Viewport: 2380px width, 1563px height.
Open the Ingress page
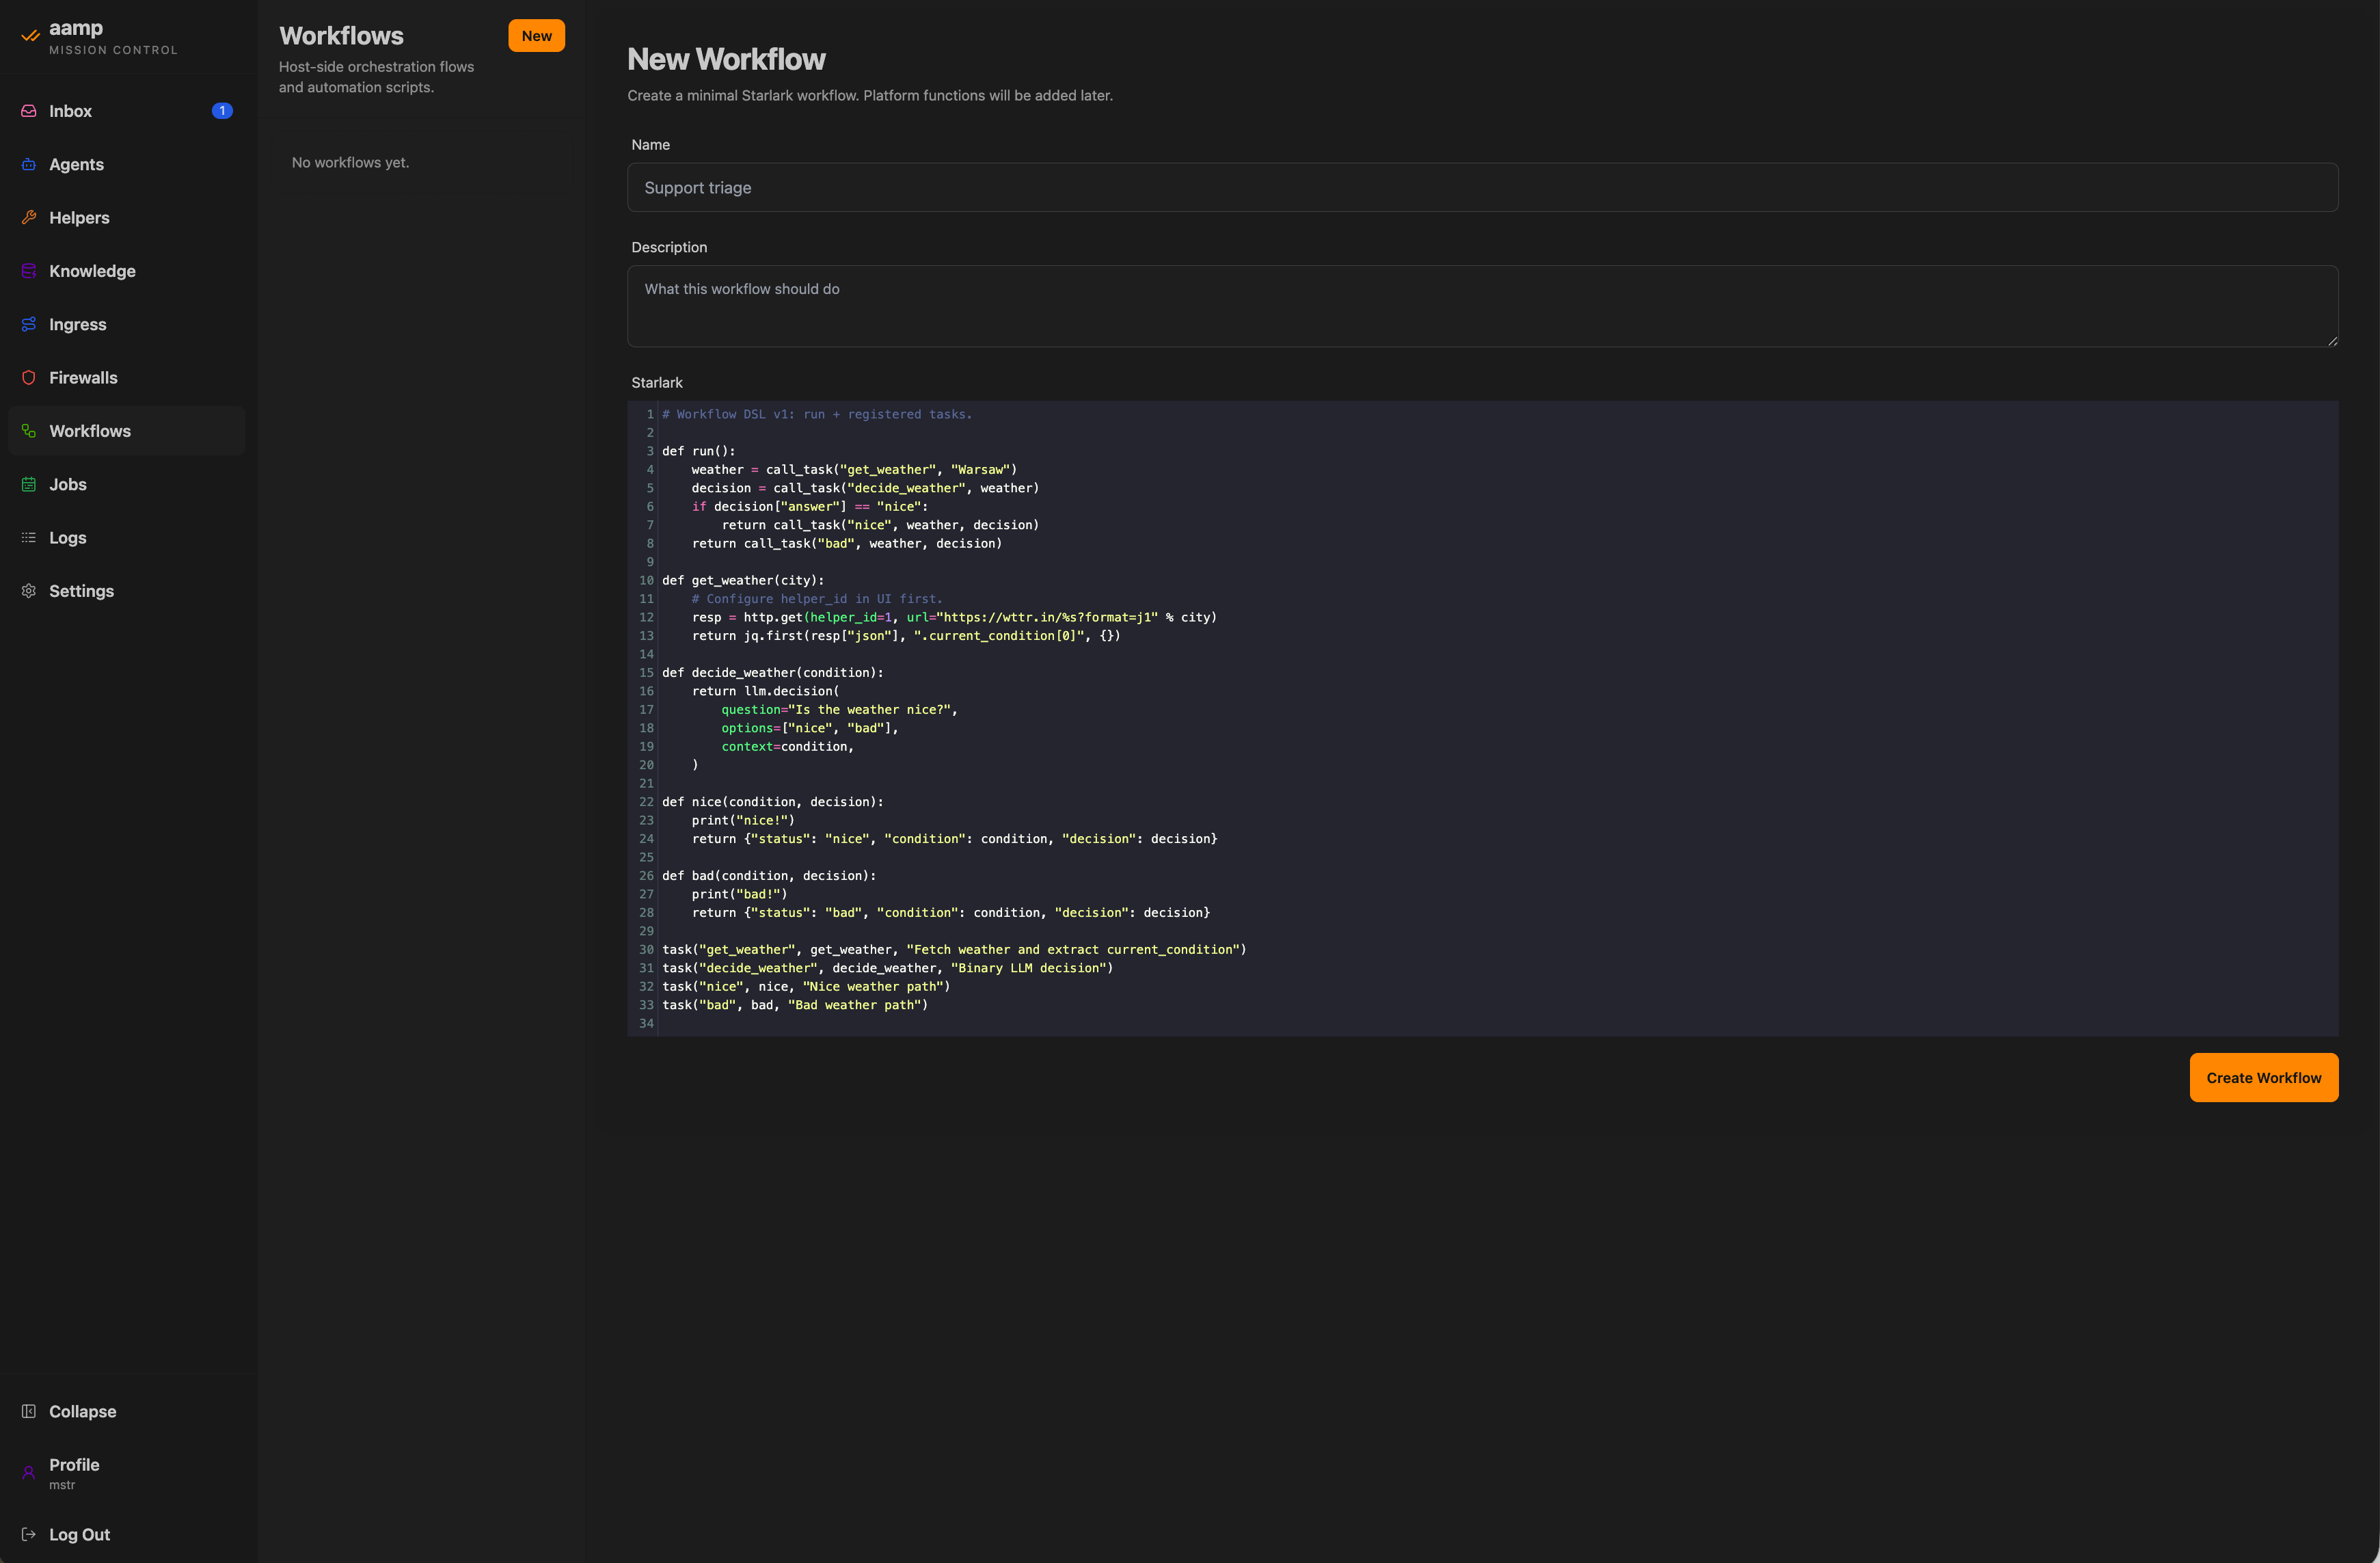[127, 324]
